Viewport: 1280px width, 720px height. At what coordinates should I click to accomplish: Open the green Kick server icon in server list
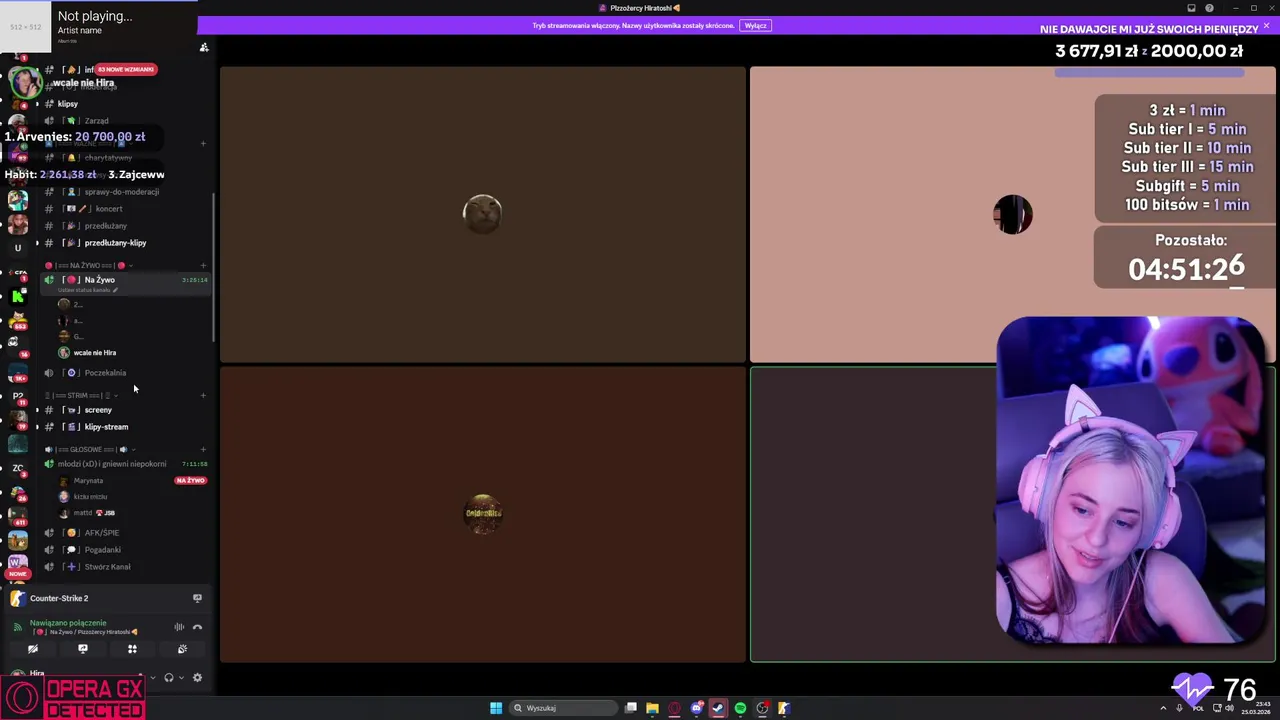click(18, 296)
